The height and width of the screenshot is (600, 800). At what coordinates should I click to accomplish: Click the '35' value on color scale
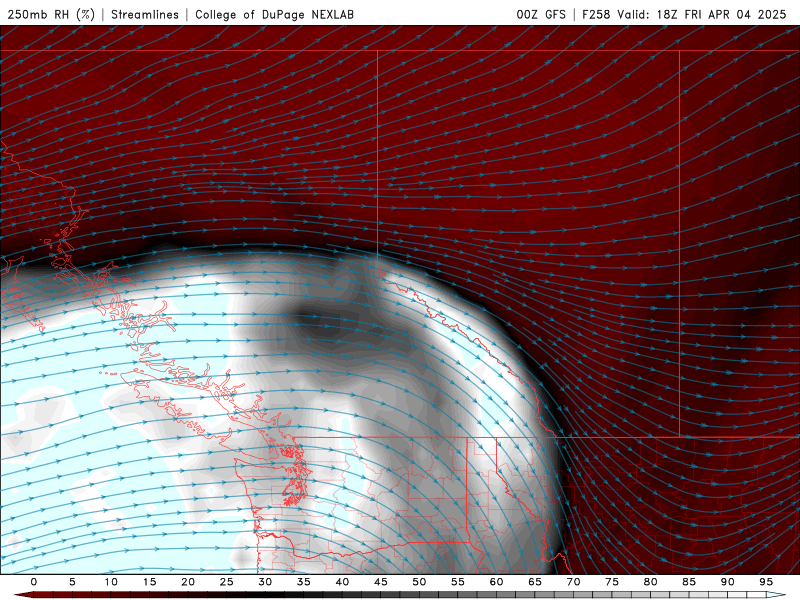(x=304, y=582)
